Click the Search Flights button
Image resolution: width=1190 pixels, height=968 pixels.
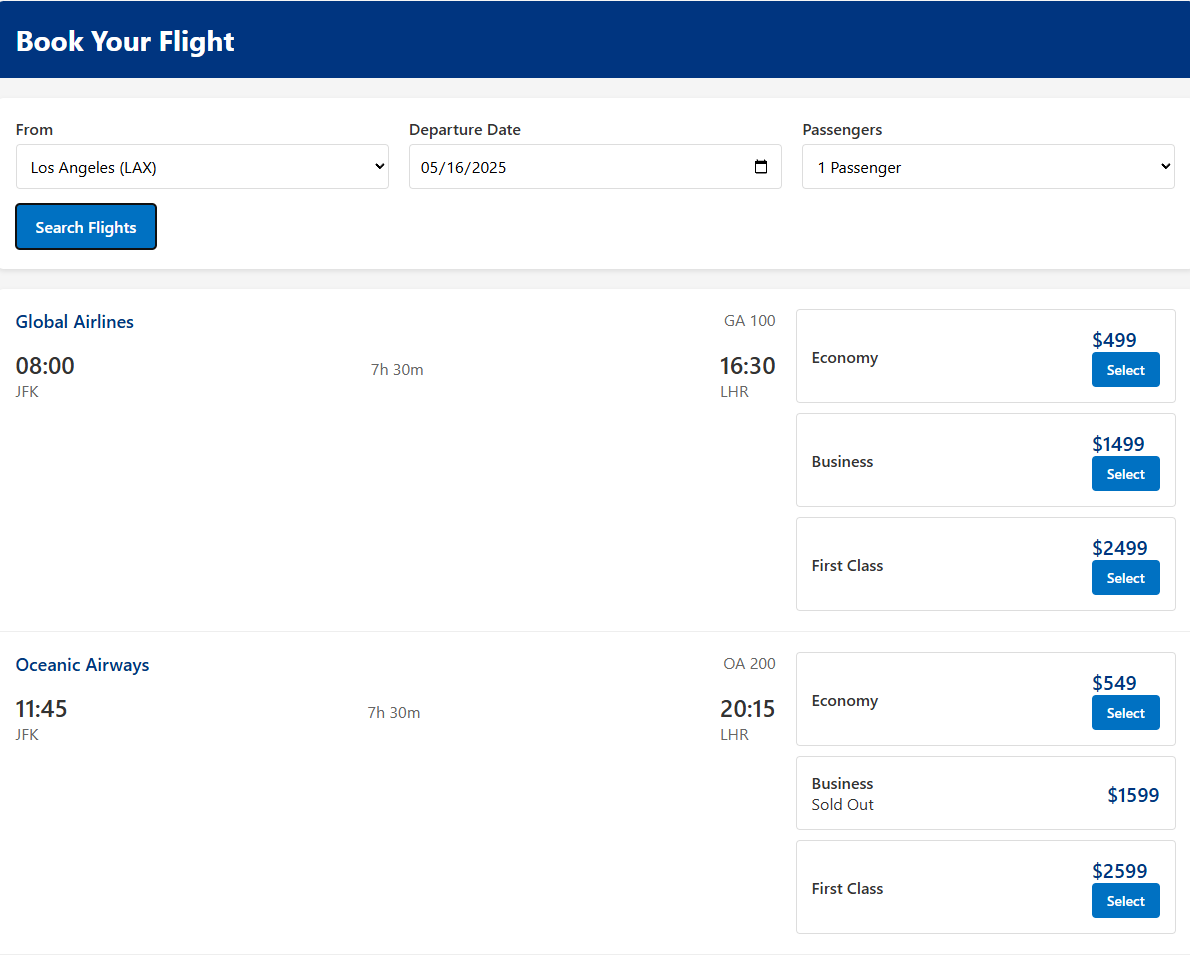[86, 227]
